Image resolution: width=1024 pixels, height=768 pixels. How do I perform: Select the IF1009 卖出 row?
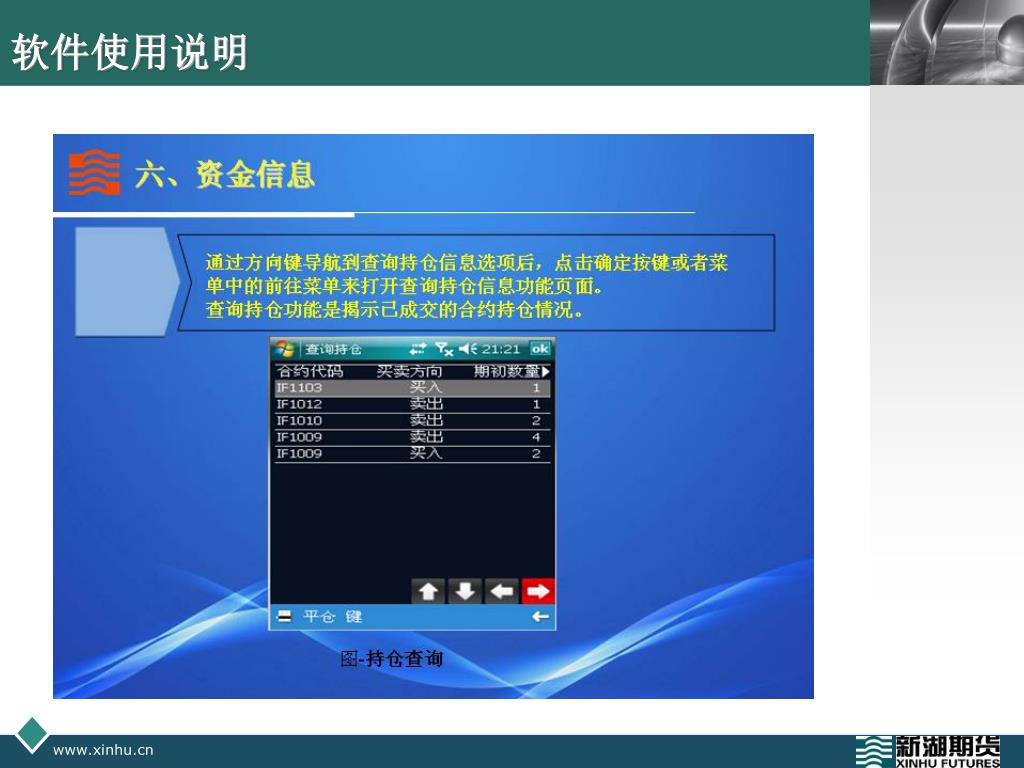coord(412,437)
